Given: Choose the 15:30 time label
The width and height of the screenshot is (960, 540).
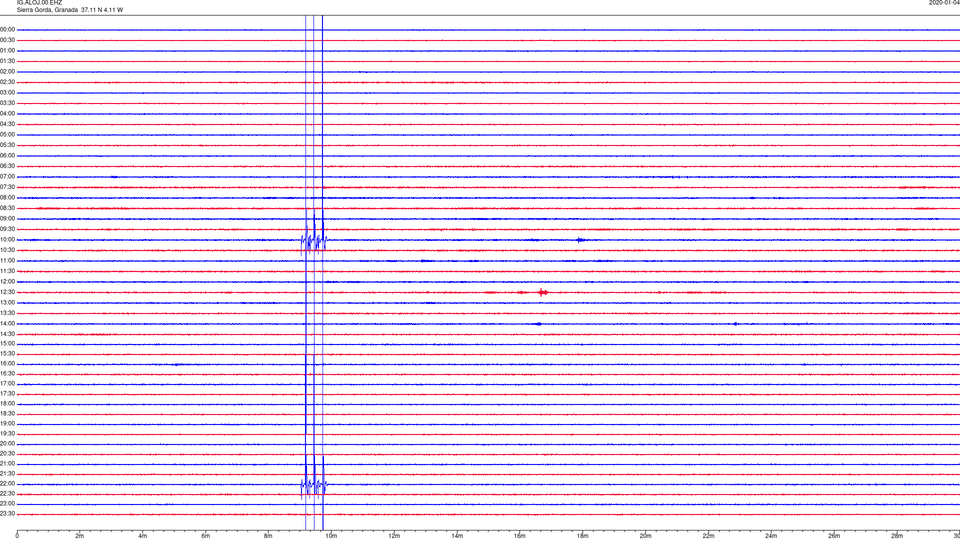Looking at the screenshot, I should point(7,354).
